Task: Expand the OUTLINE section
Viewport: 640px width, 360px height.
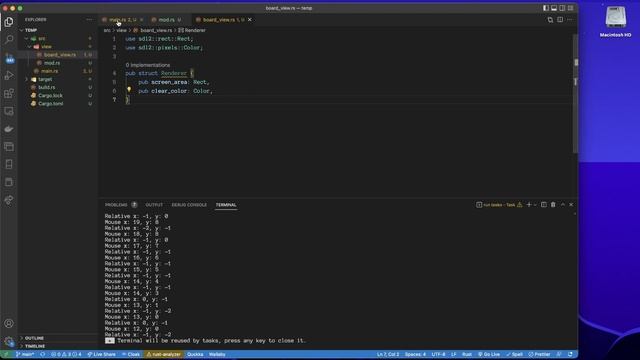Action: tap(34, 338)
